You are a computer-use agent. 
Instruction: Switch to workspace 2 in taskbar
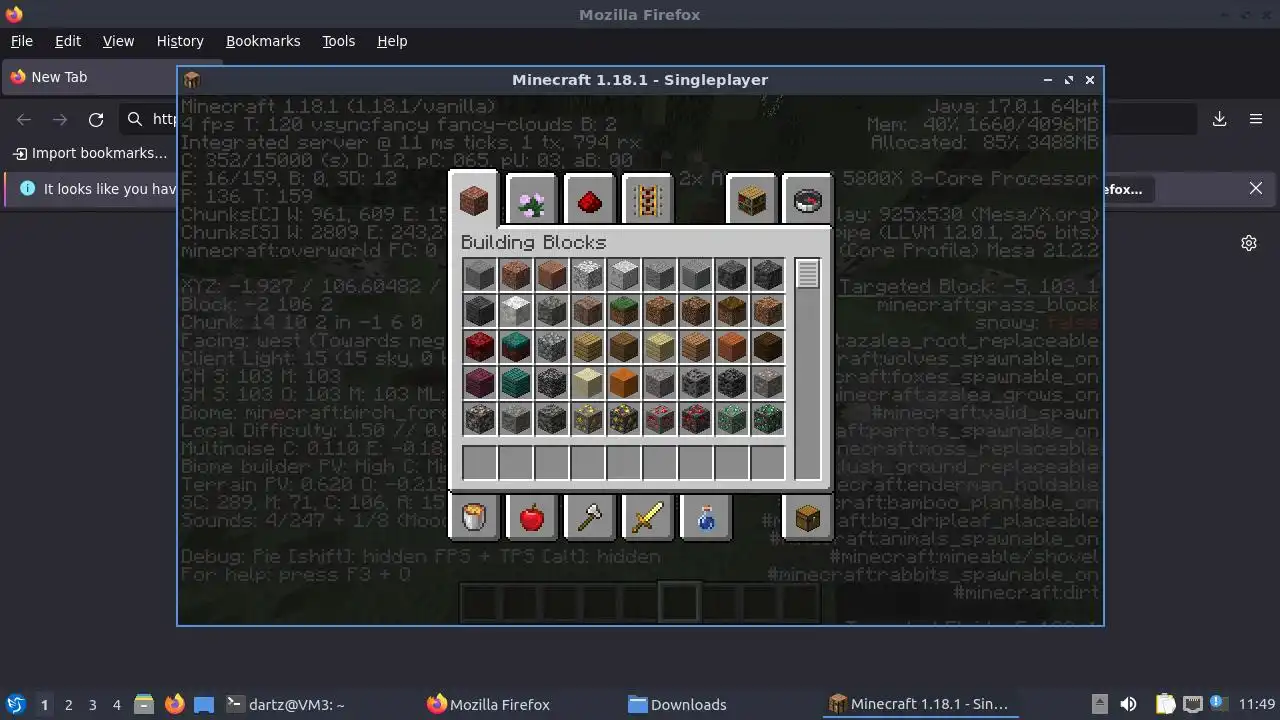68,704
